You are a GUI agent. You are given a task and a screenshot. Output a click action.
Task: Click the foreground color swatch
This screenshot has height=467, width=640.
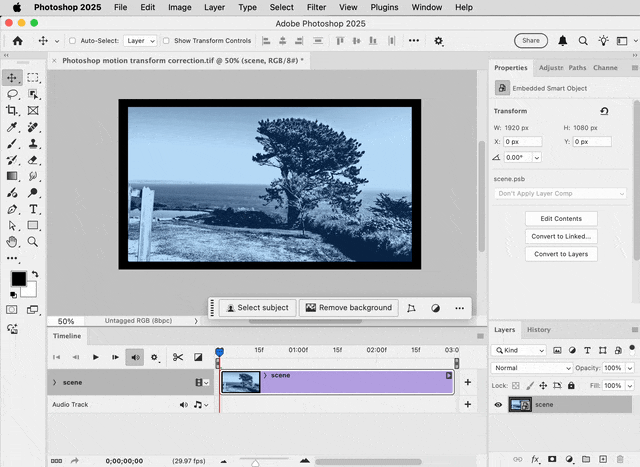[x=18, y=279]
